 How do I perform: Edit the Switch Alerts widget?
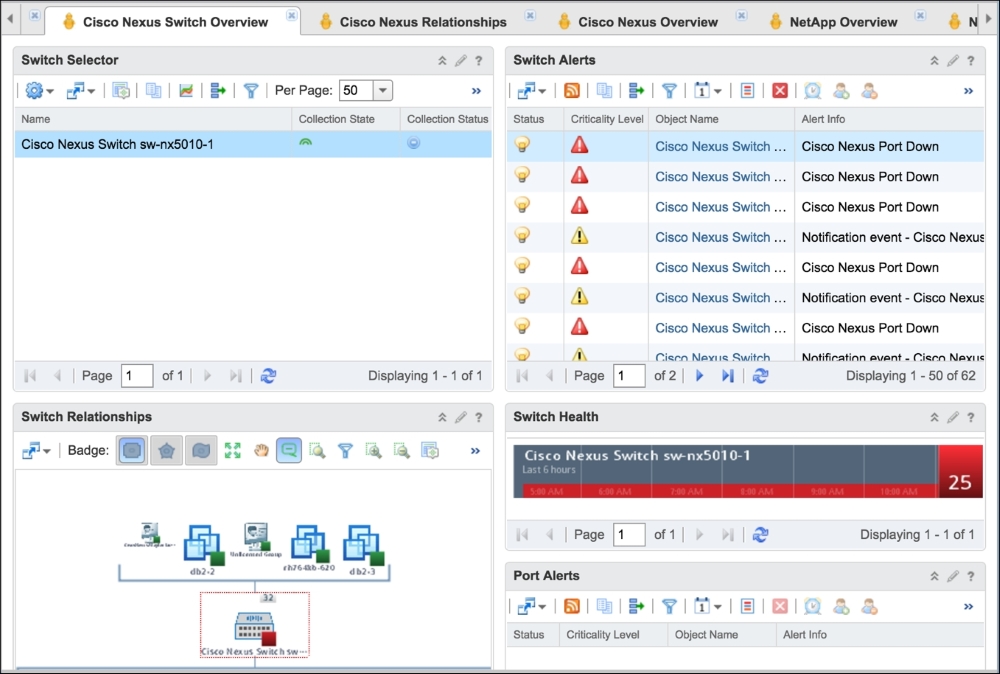[953, 61]
